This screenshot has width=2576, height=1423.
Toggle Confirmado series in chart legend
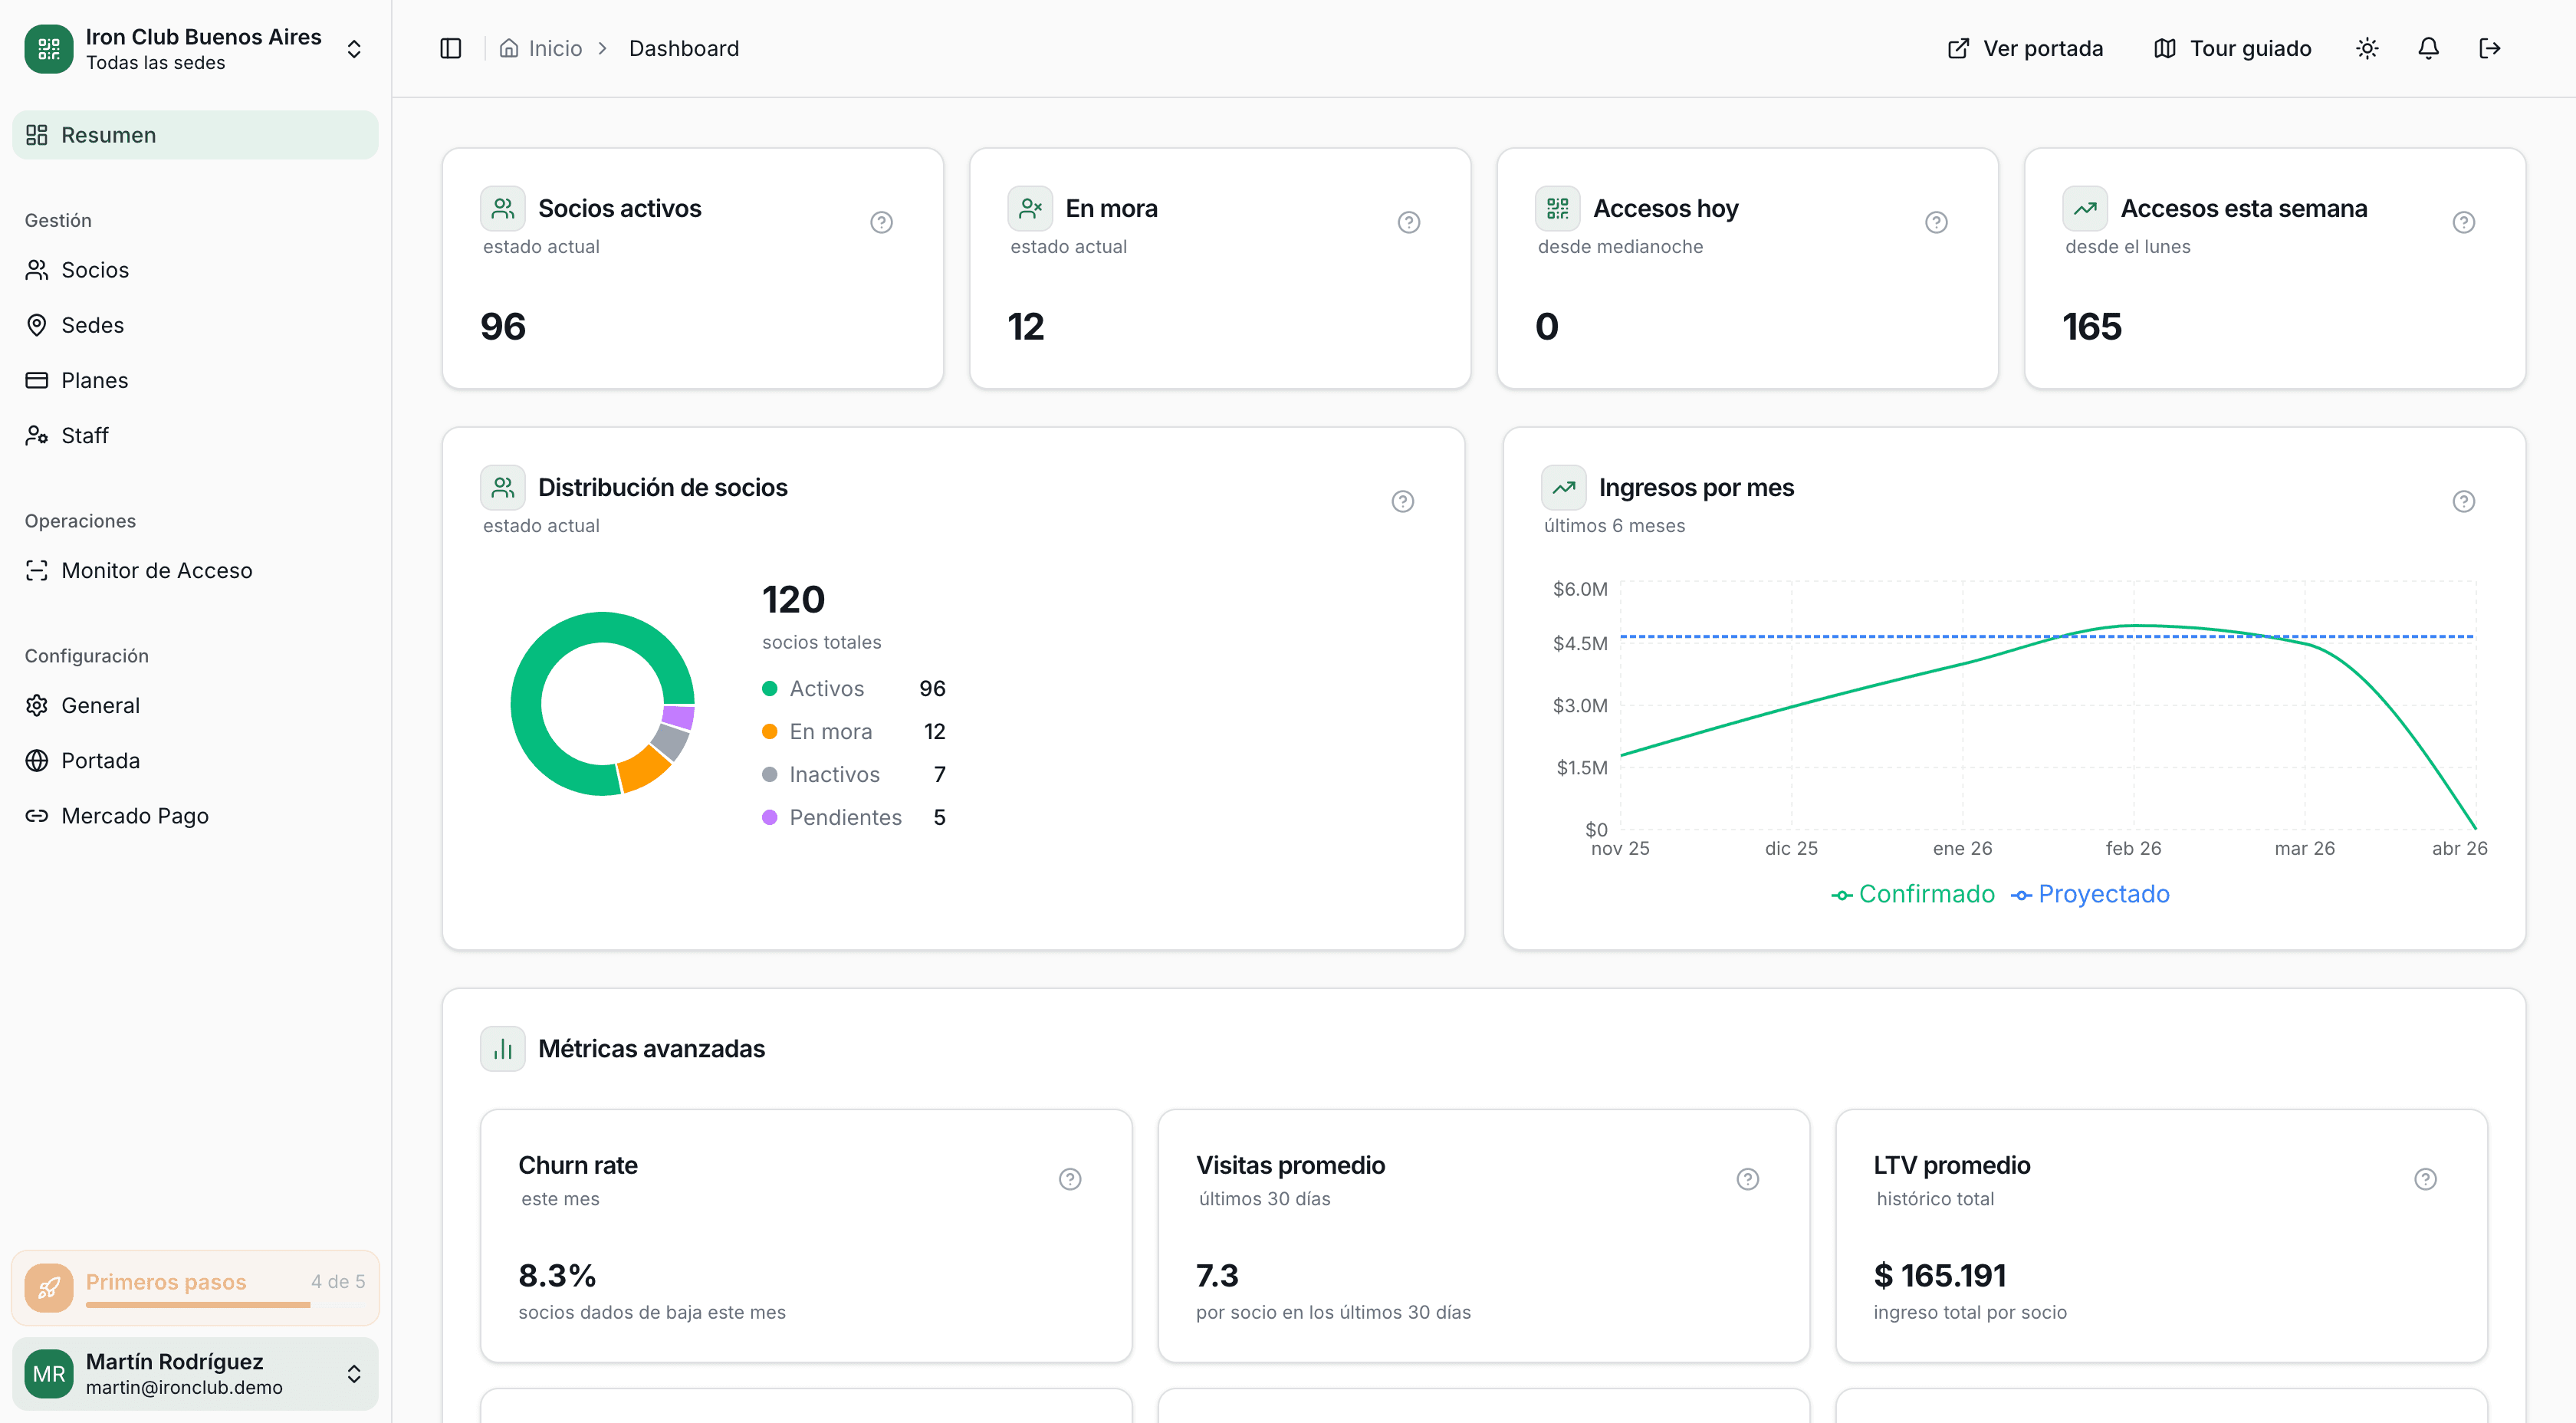click(1912, 894)
